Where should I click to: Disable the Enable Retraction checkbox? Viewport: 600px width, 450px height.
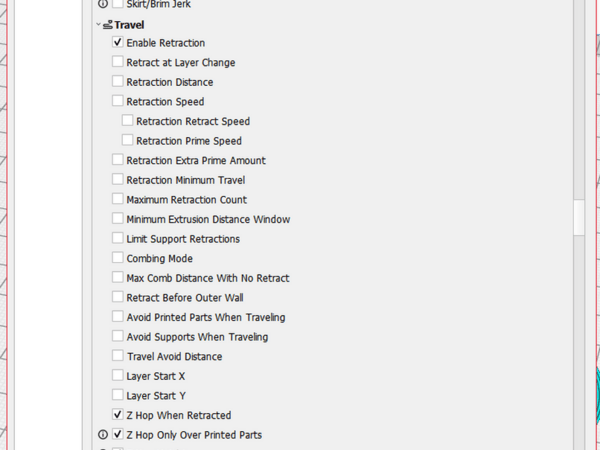[x=118, y=43]
